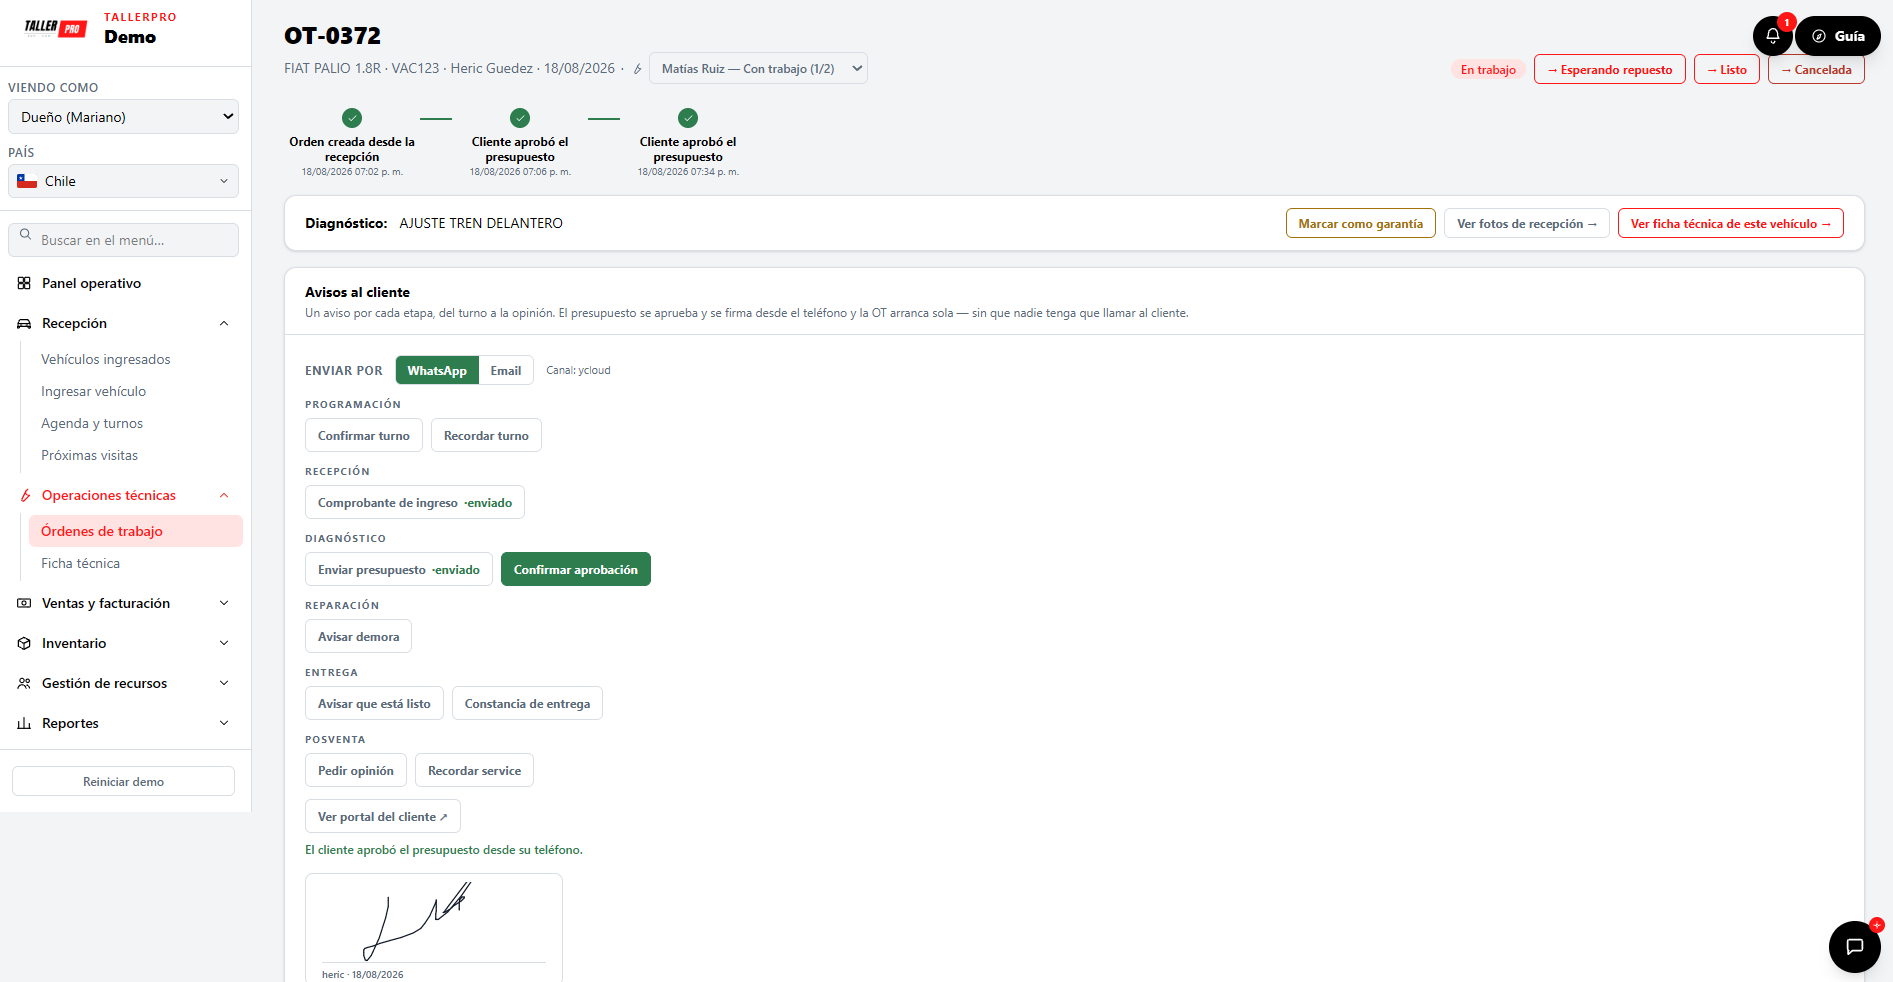Click the Inventario box icon
The image size is (1893, 982).
24,643
